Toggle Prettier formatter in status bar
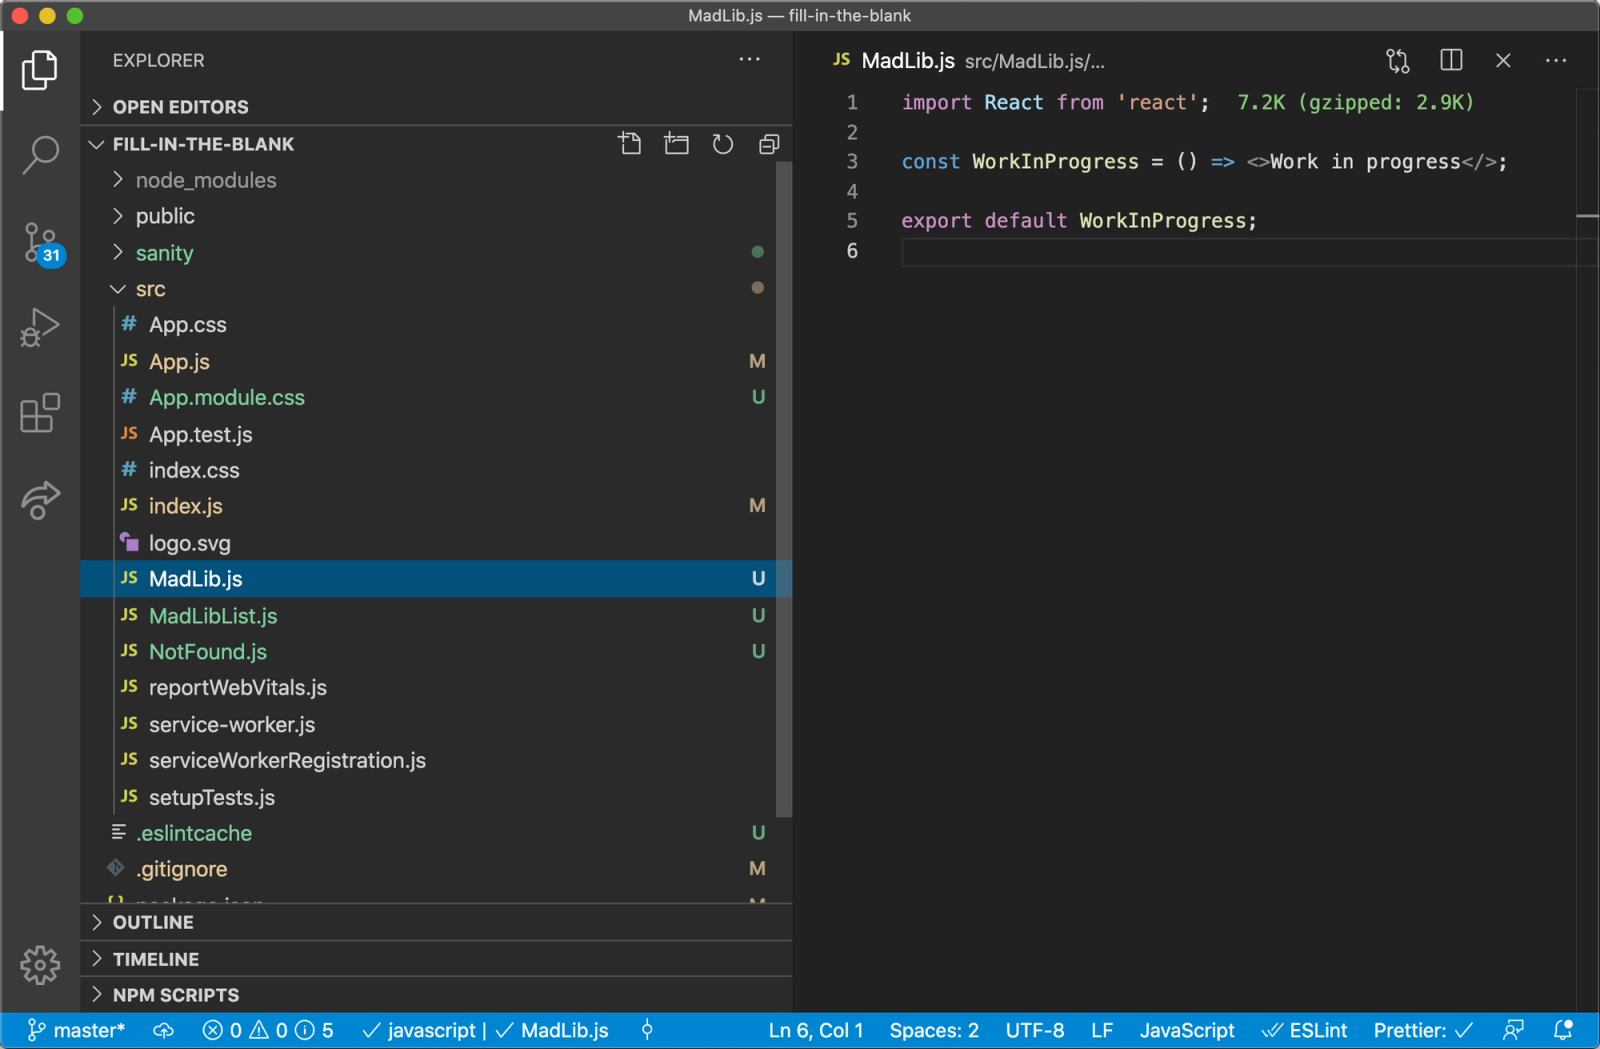This screenshot has height=1049, width=1600. click(1422, 1030)
